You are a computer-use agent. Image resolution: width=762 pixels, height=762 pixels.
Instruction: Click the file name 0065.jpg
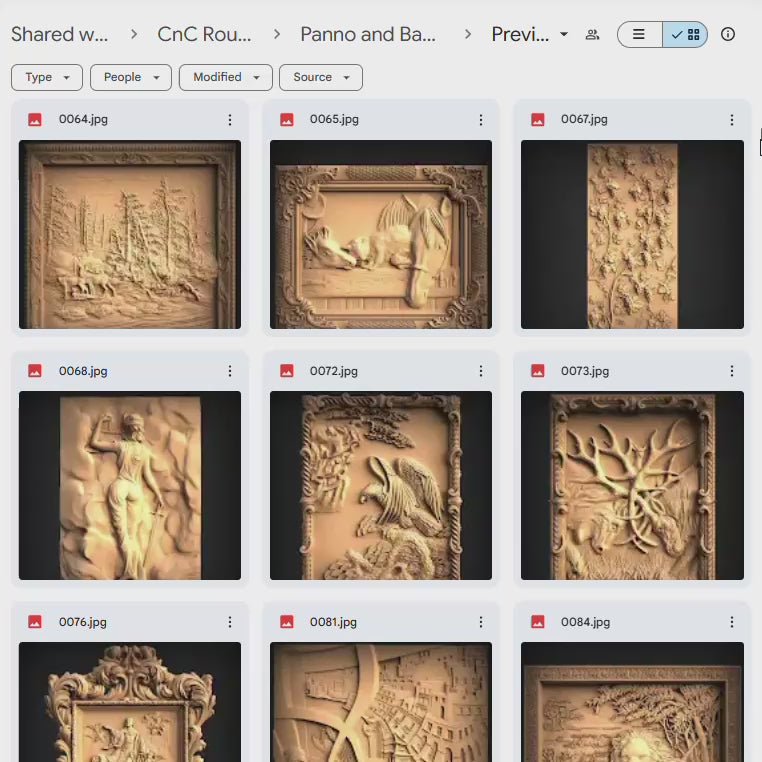(x=334, y=120)
